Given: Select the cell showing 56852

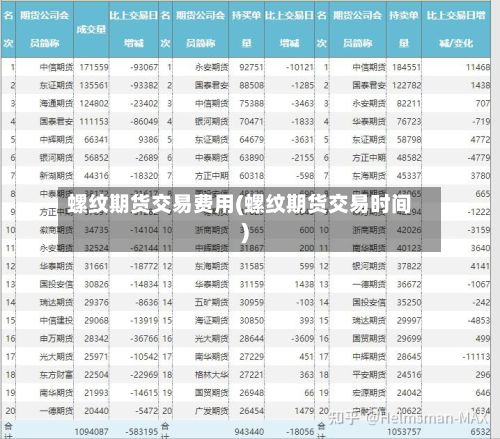Looking at the screenshot, I should (x=96, y=157).
